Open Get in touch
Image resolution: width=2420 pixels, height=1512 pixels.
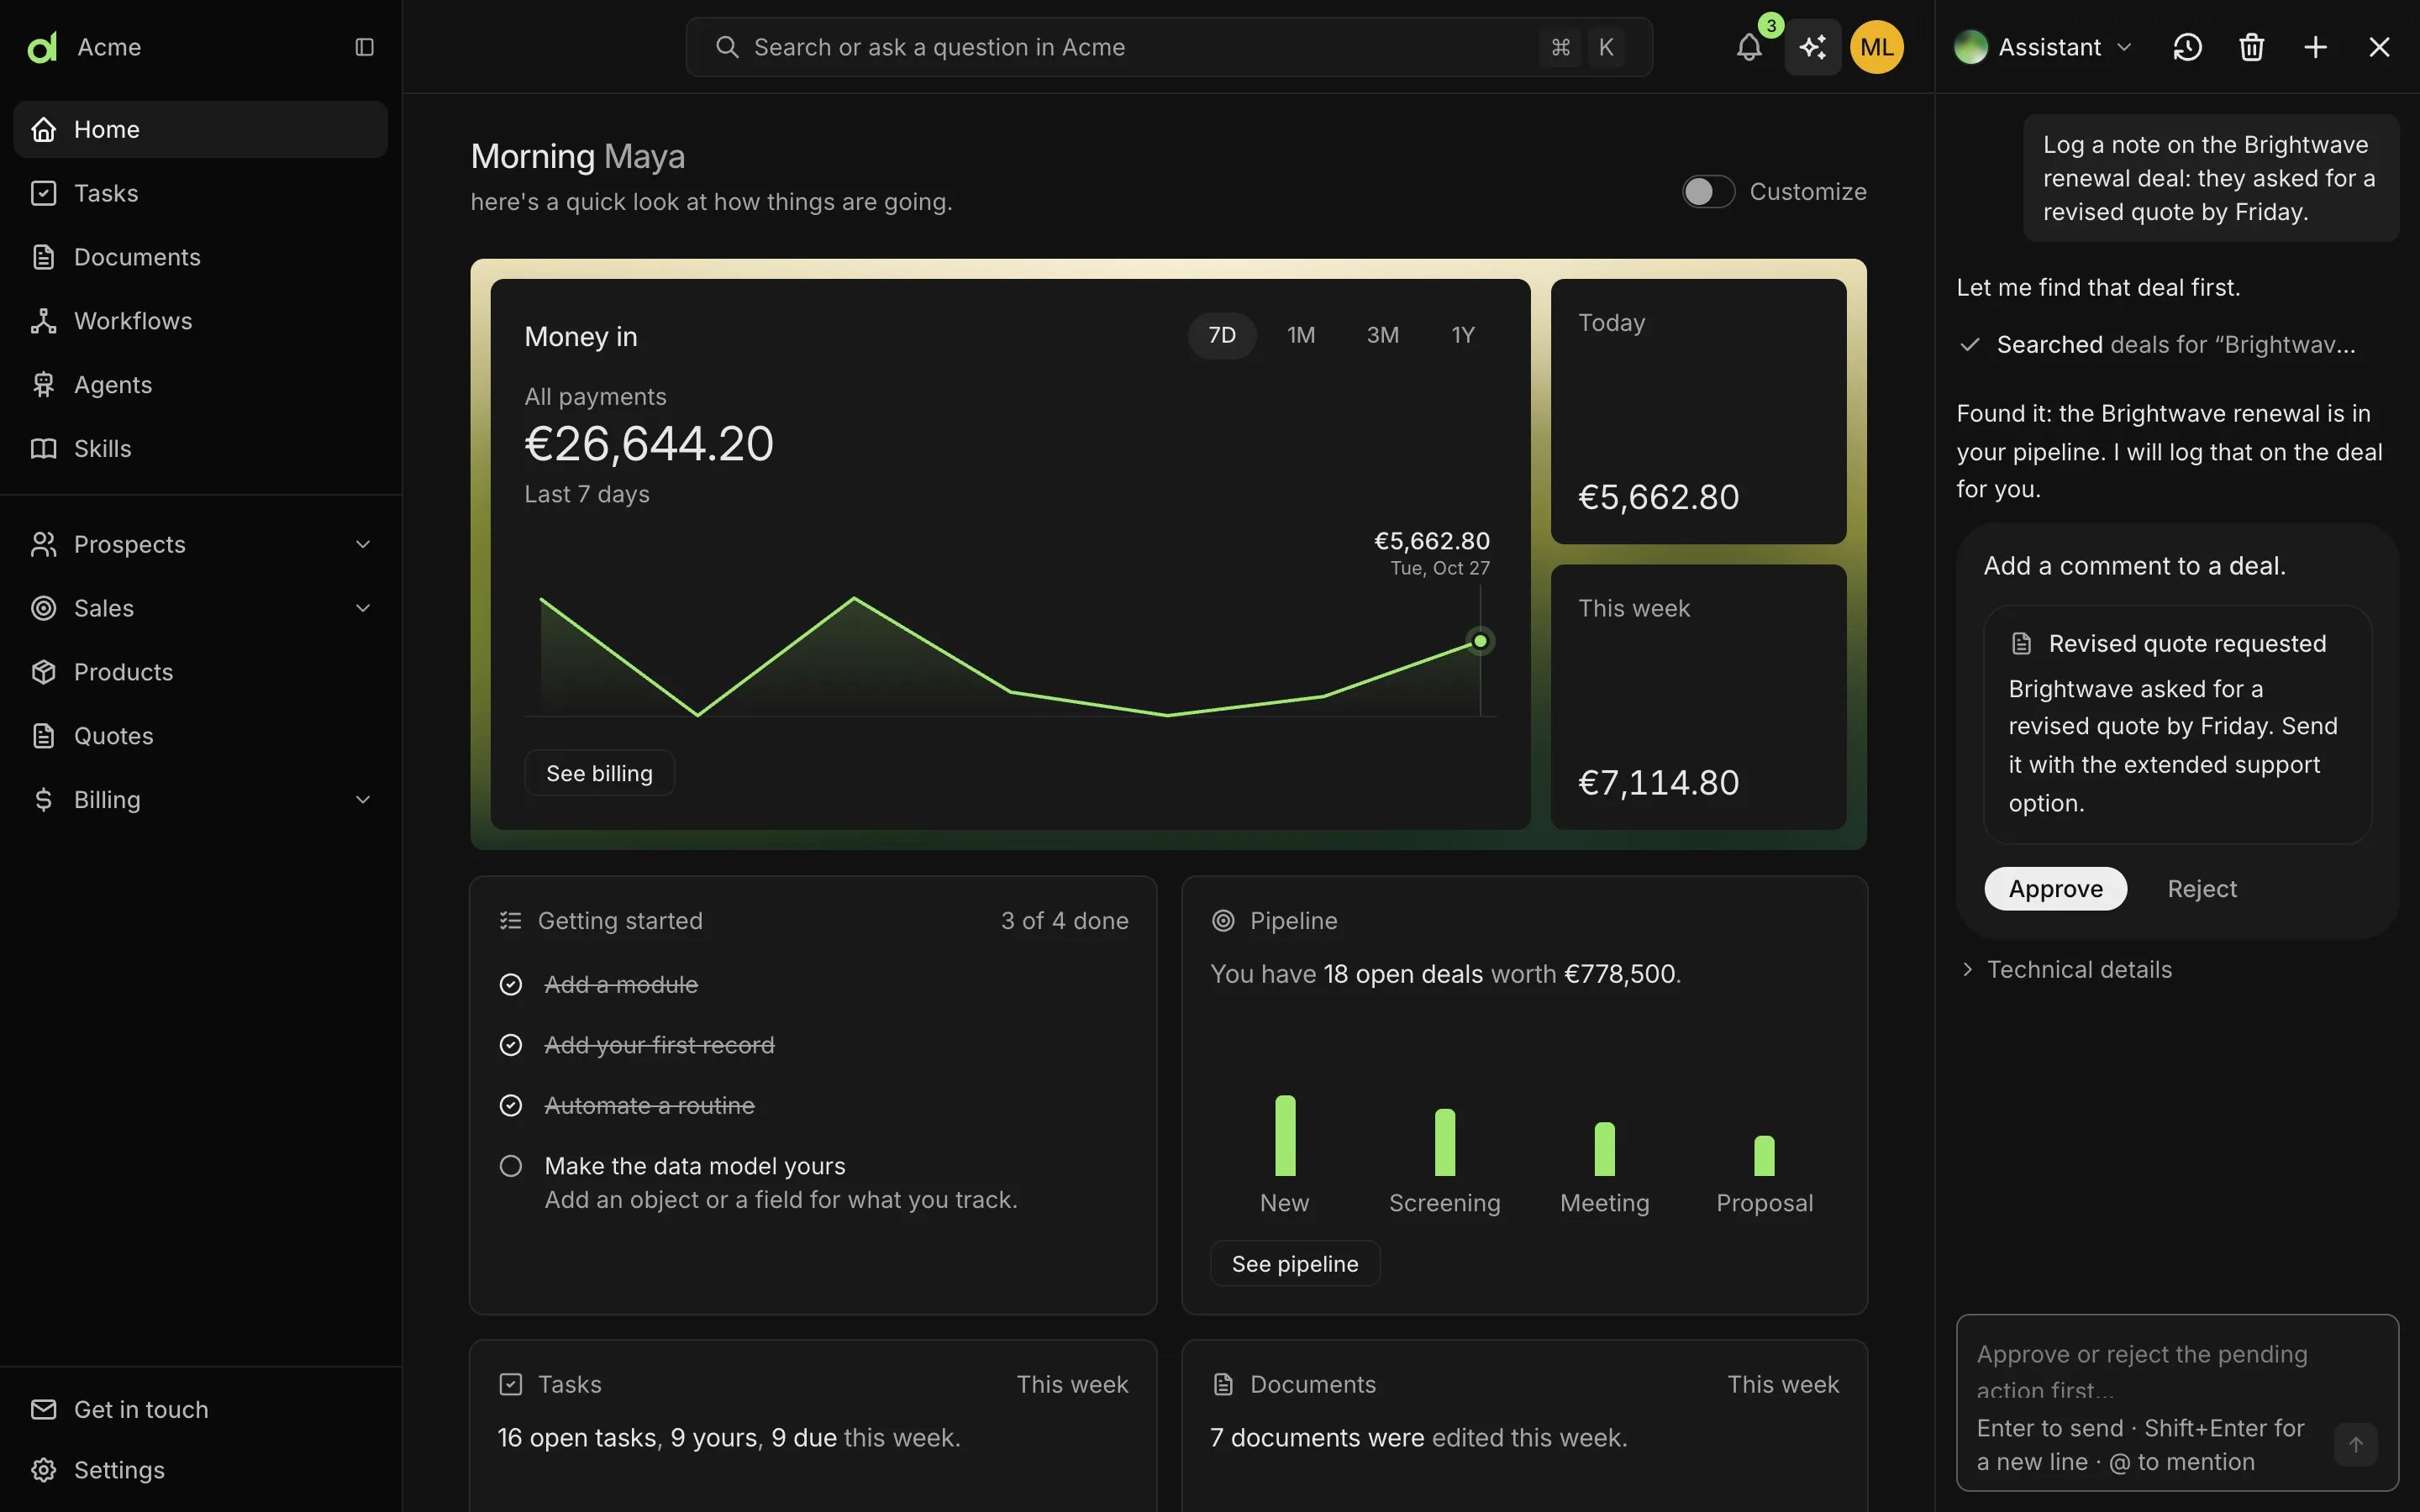(200, 1410)
